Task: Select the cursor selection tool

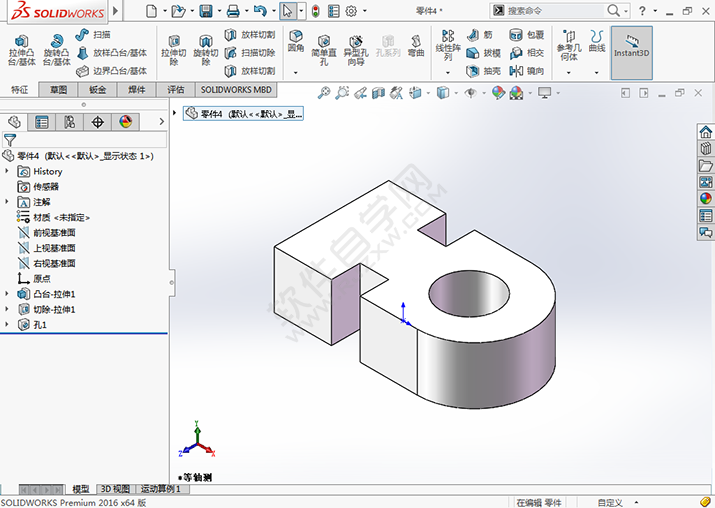Action: [x=287, y=10]
